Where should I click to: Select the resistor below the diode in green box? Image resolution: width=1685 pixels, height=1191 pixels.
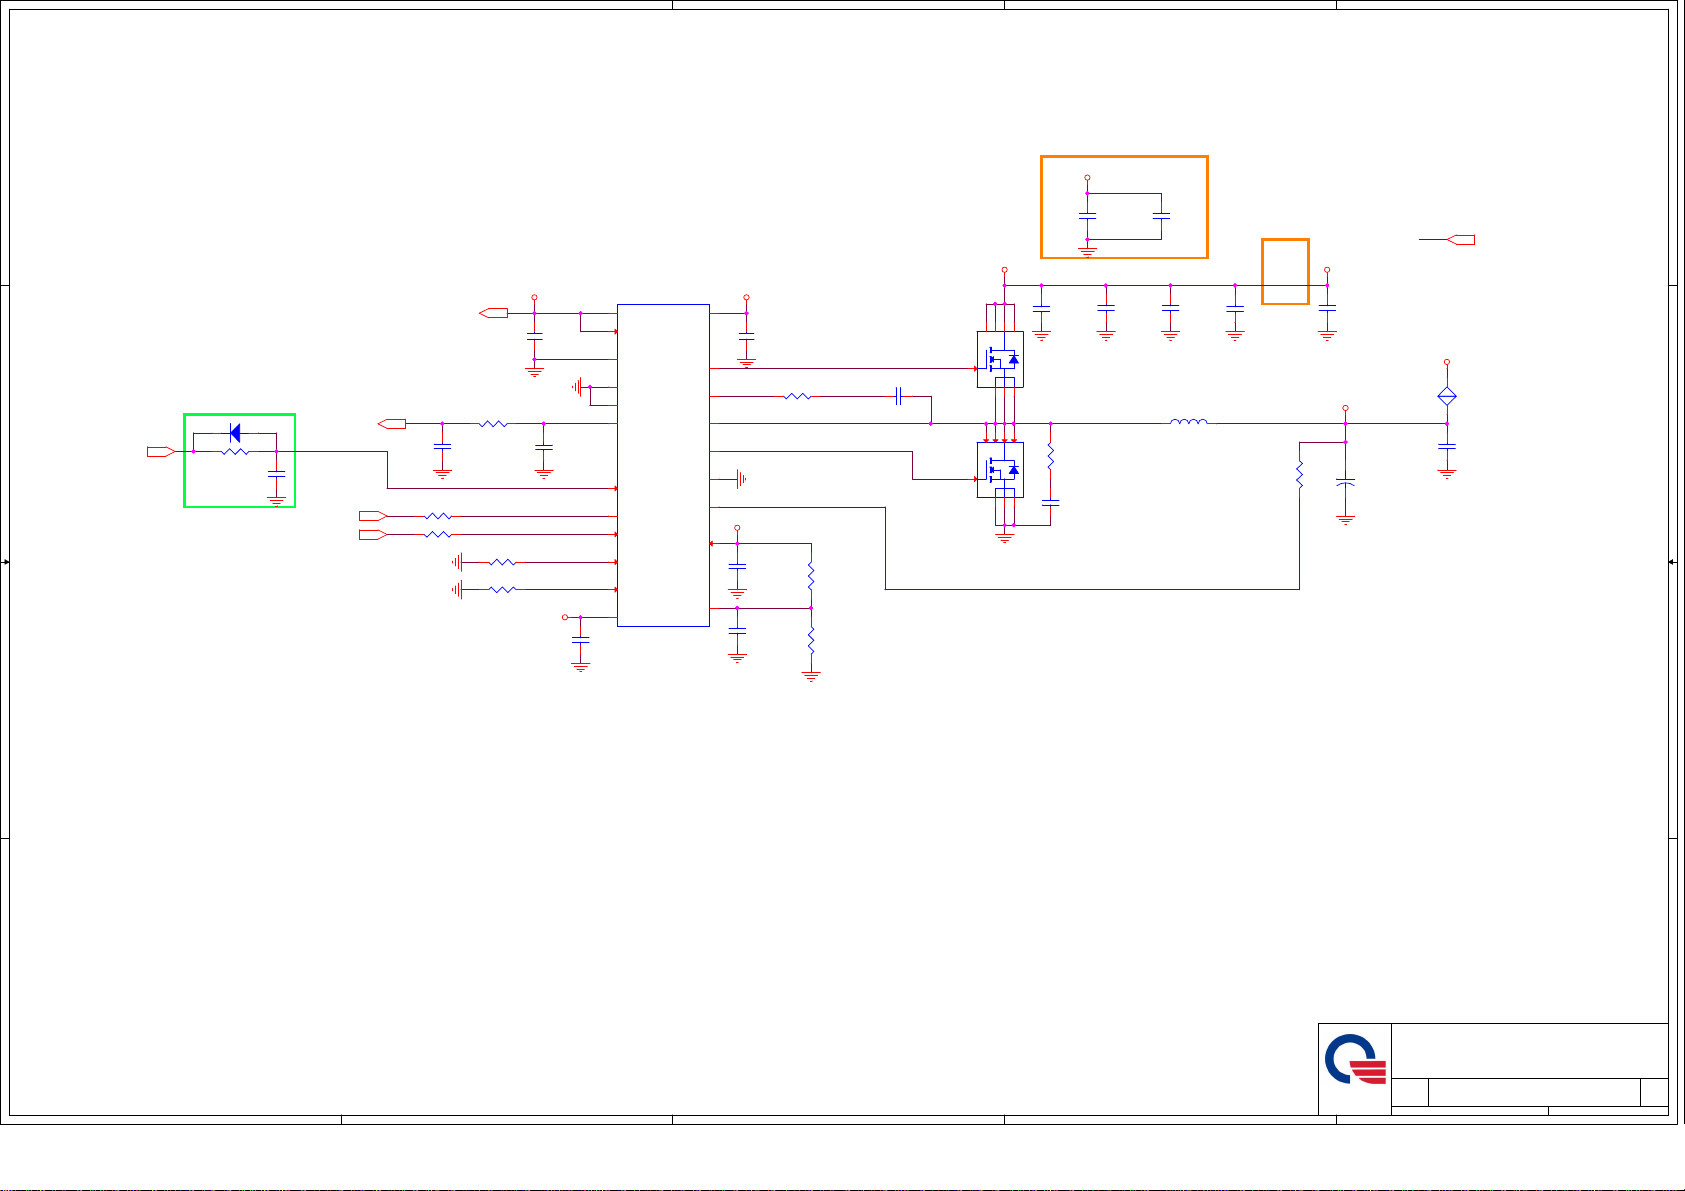click(x=235, y=452)
